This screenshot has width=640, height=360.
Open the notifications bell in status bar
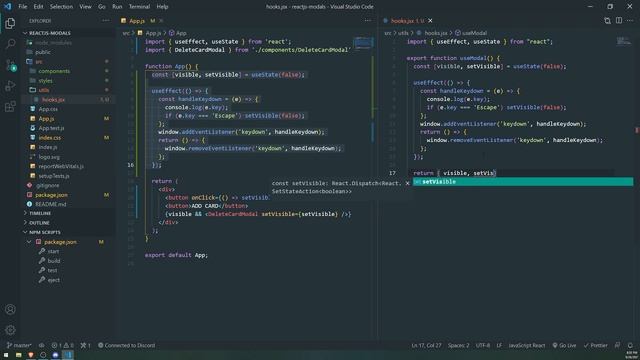[x=630, y=345]
